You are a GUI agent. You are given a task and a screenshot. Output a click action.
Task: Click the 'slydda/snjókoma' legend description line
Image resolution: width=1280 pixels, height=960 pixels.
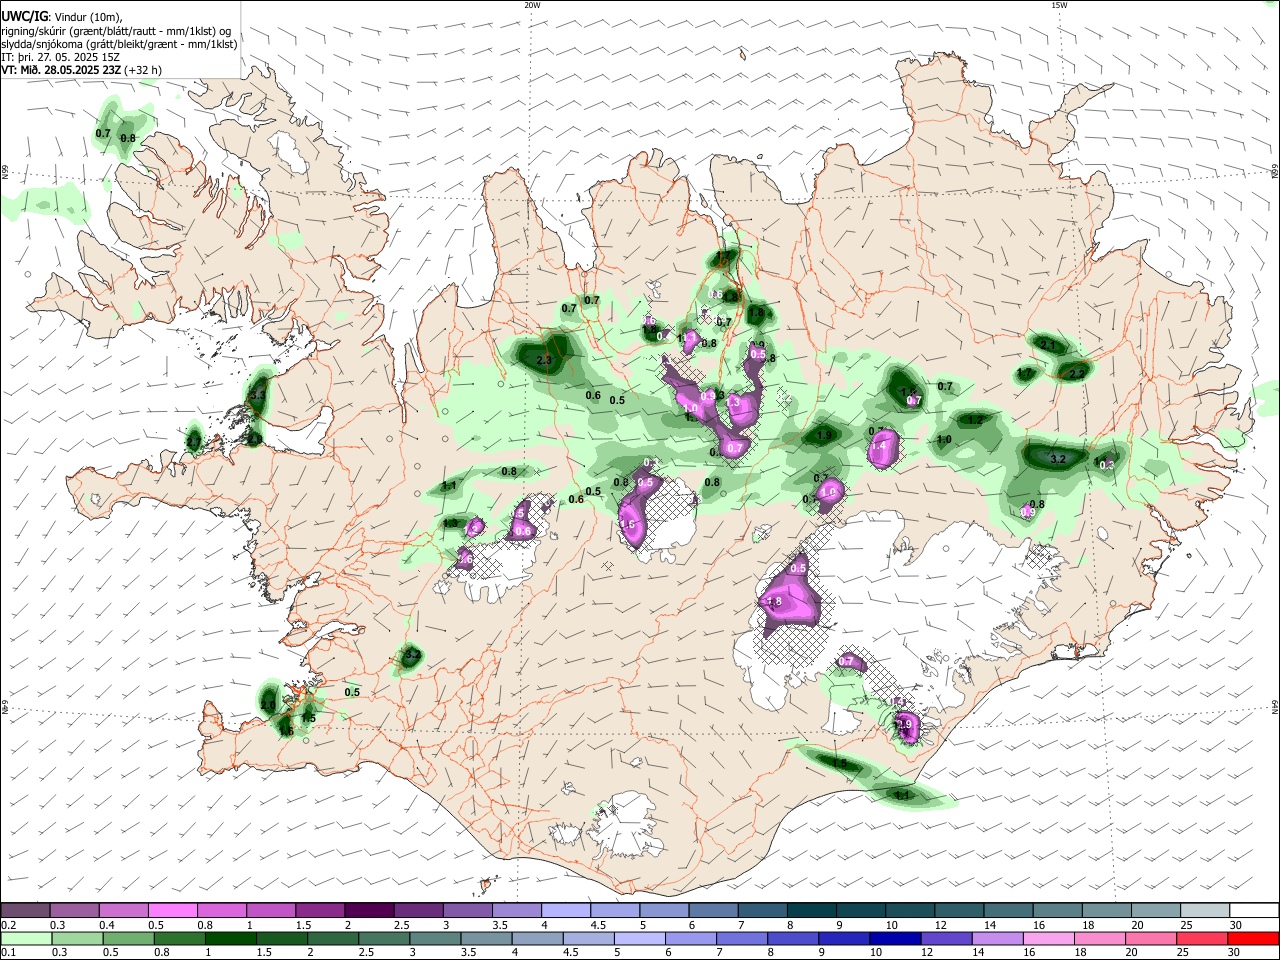pyautogui.click(x=119, y=44)
